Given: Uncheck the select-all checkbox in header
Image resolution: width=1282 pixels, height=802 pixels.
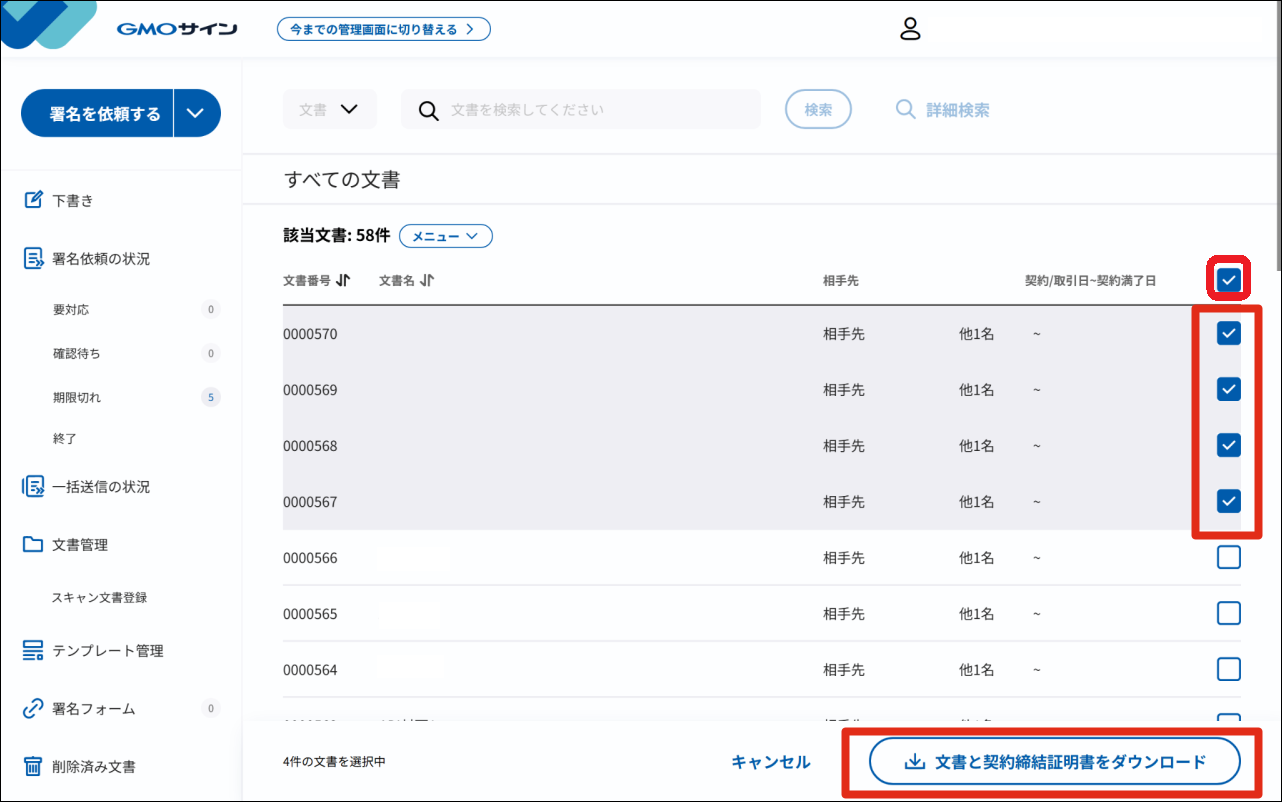Looking at the screenshot, I should 1229,280.
